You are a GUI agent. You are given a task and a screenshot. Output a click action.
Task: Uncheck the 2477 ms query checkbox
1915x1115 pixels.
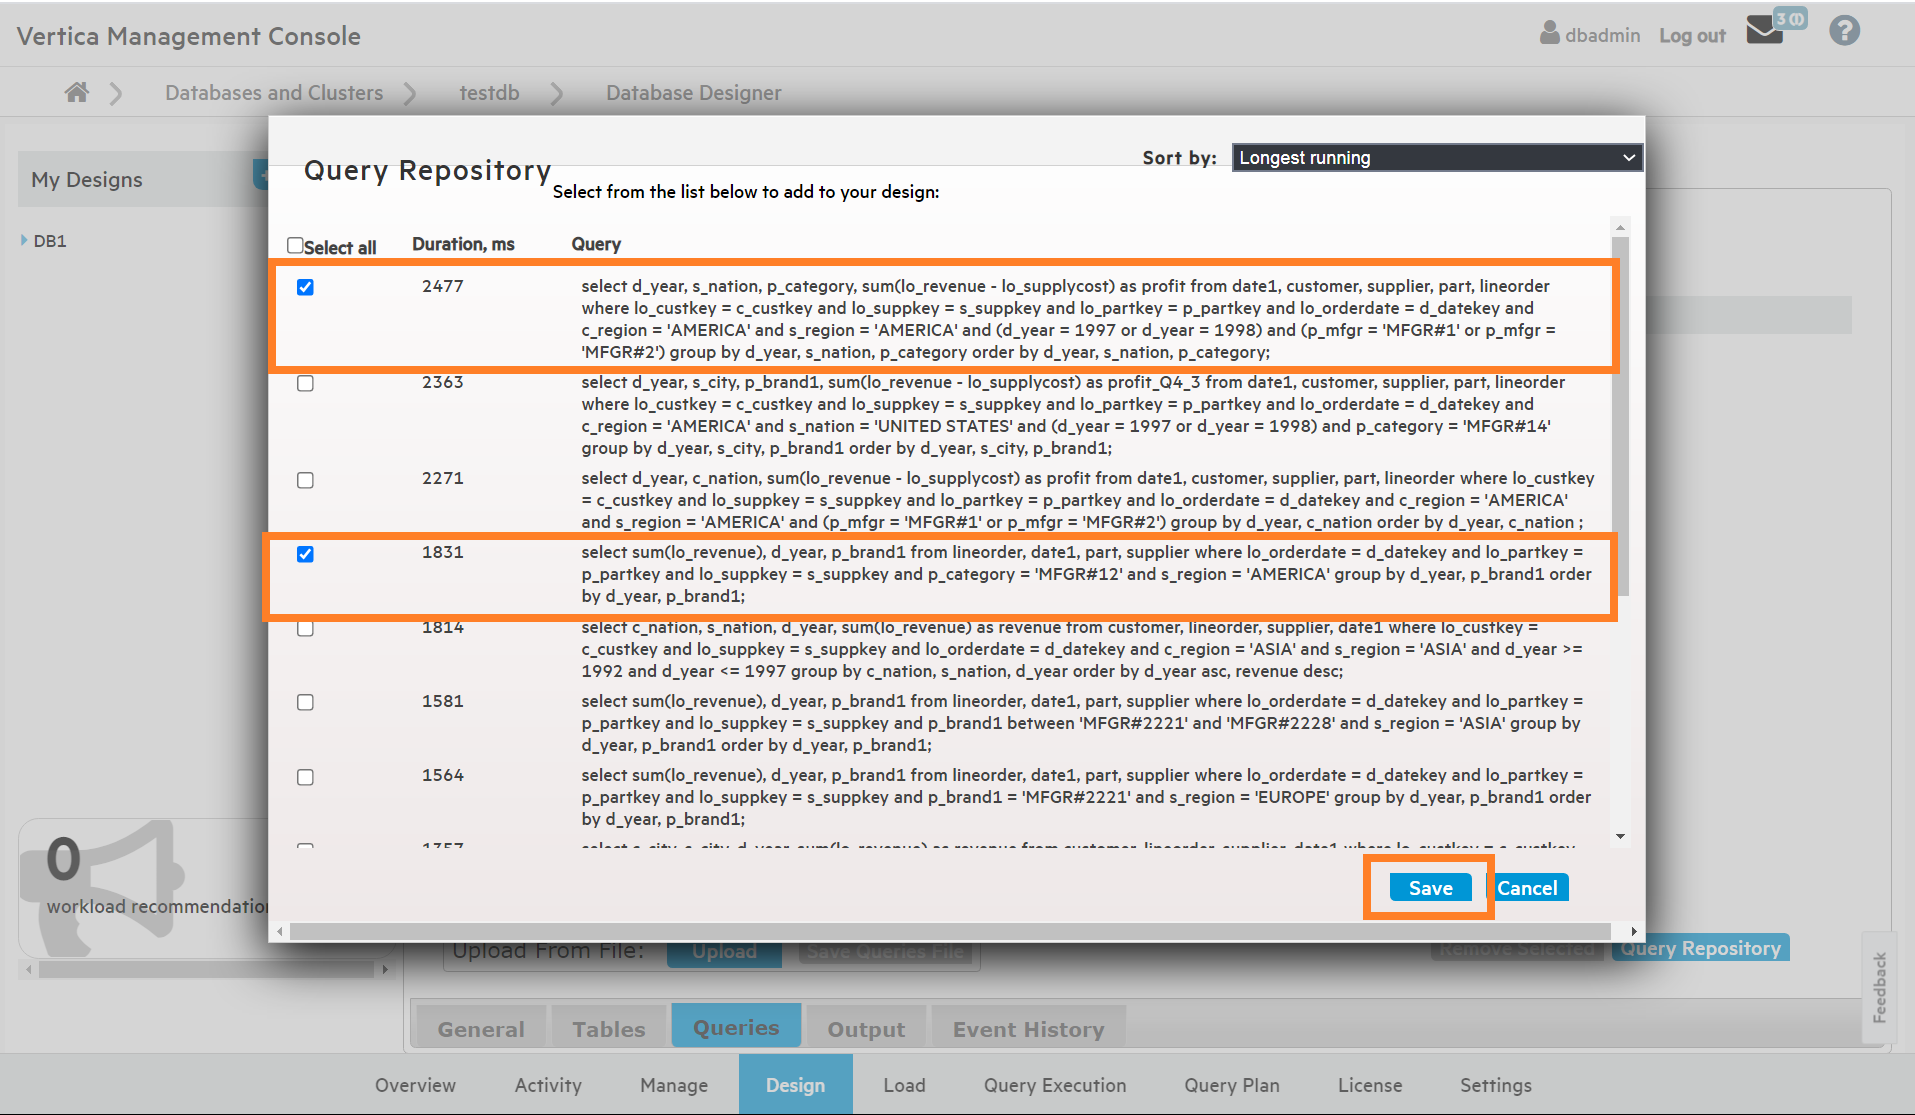[305, 287]
